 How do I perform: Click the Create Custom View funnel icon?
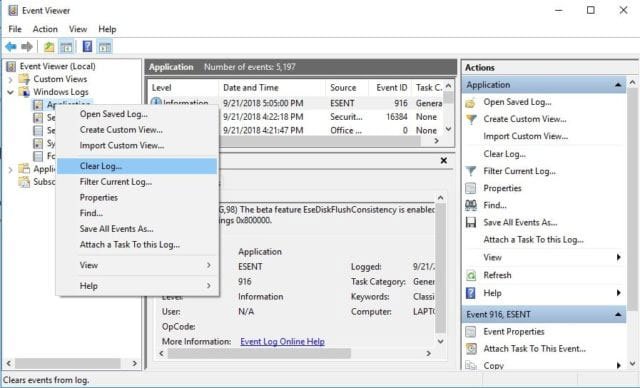[x=471, y=120]
